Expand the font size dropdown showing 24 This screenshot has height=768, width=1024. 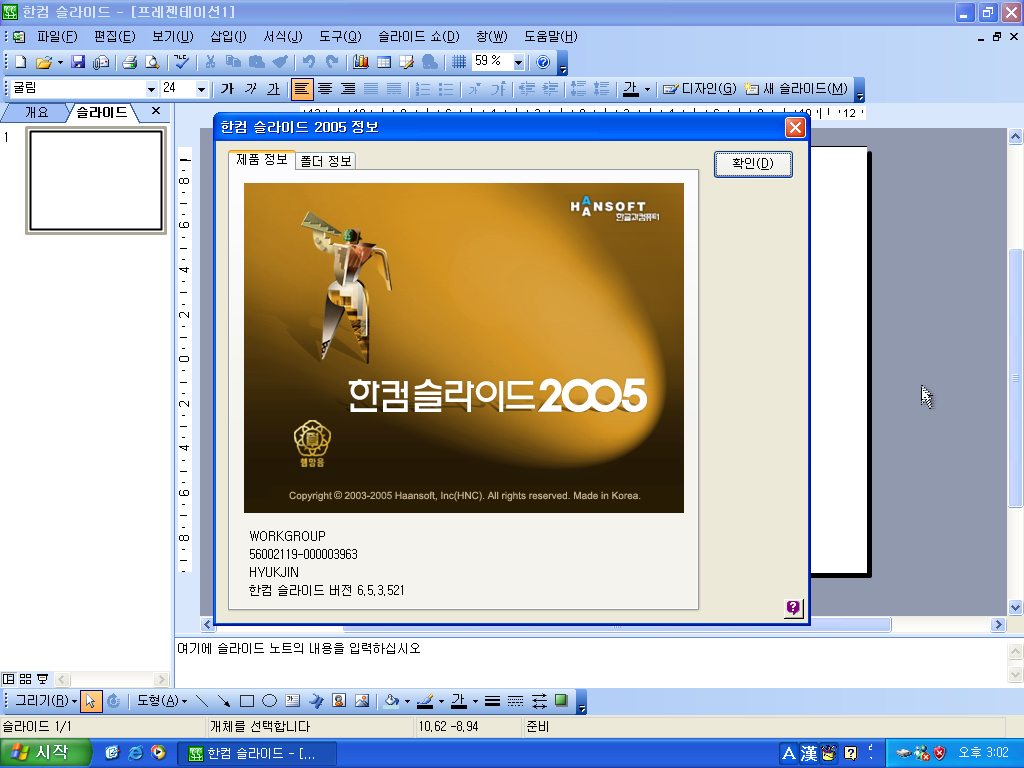[201, 88]
